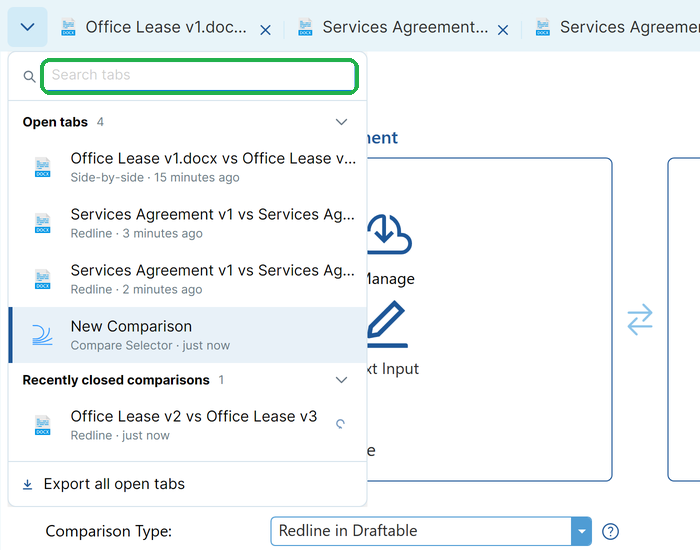Viewport: 700px width, 550px height.
Task: Open Services Agreement redline from 2 minutes ago
Action: [188, 279]
